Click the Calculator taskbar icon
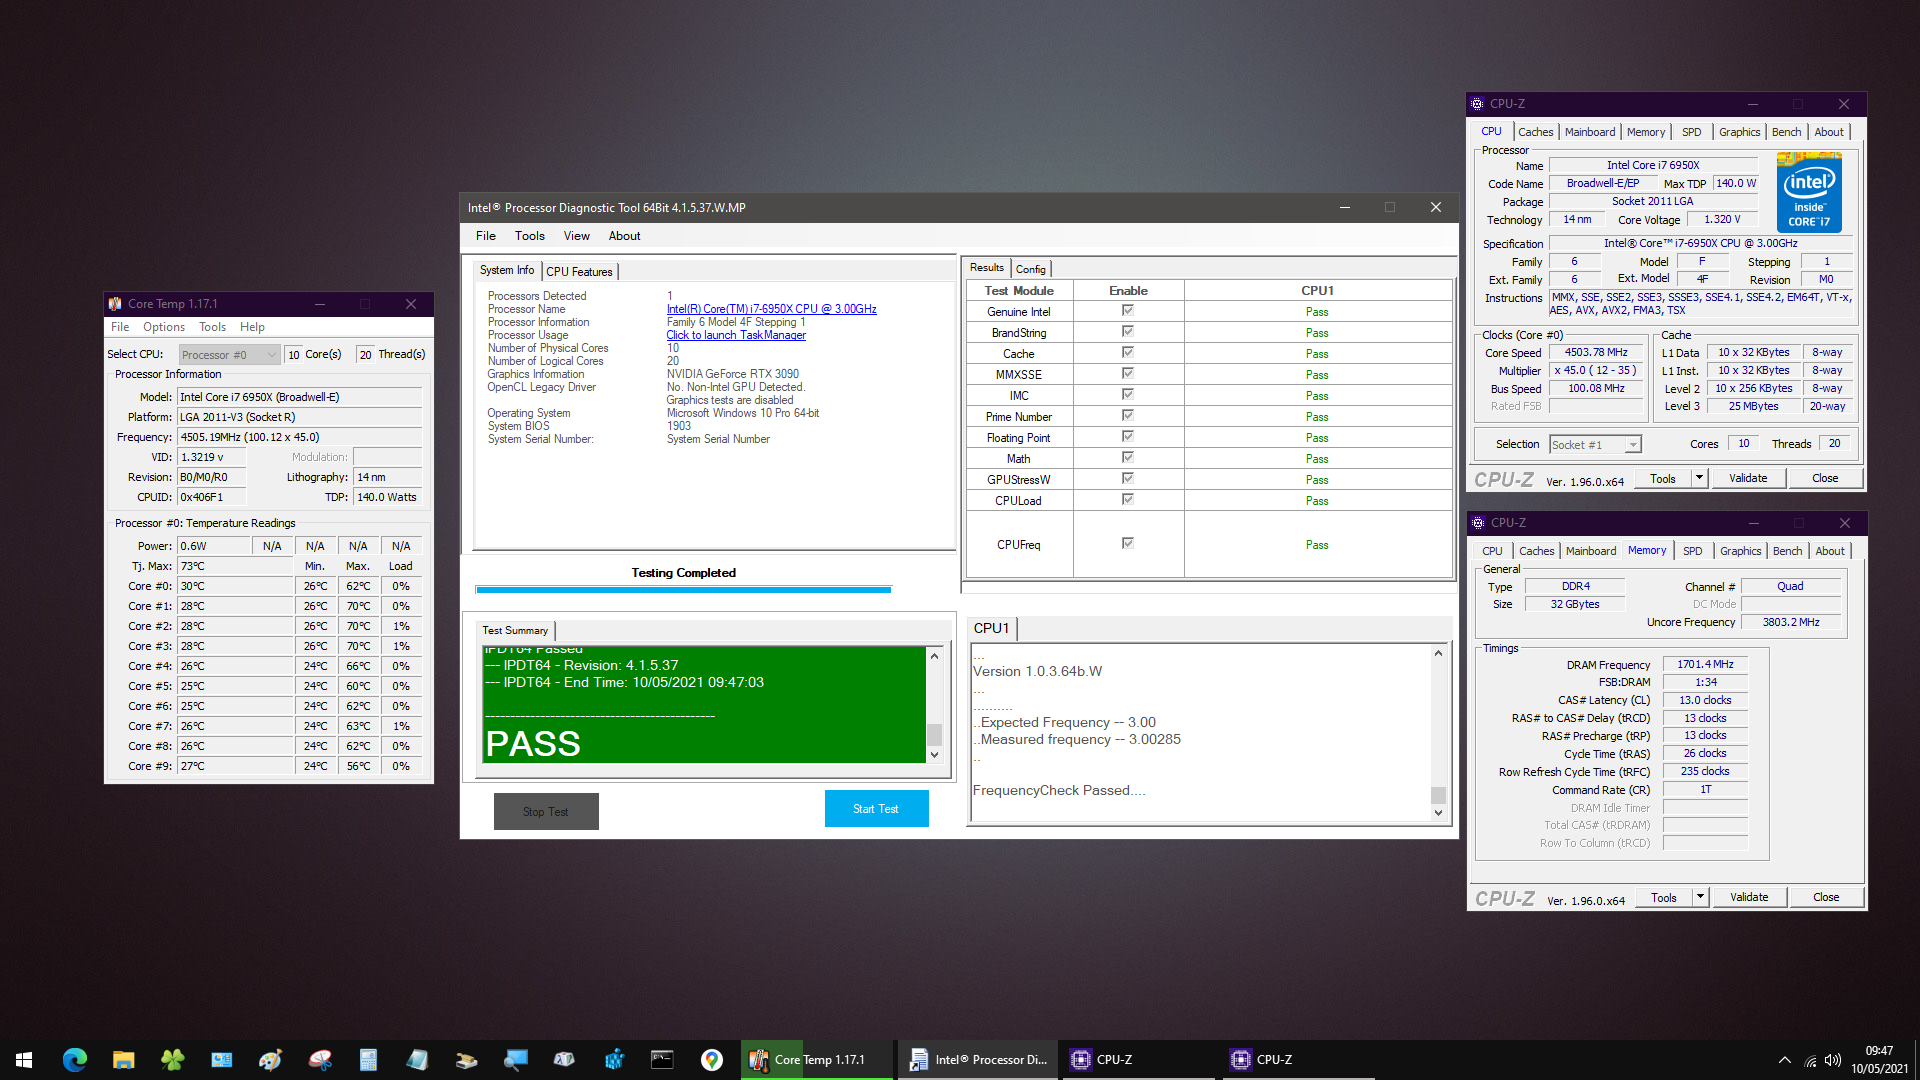1920x1080 pixels. click(368, 1060)
